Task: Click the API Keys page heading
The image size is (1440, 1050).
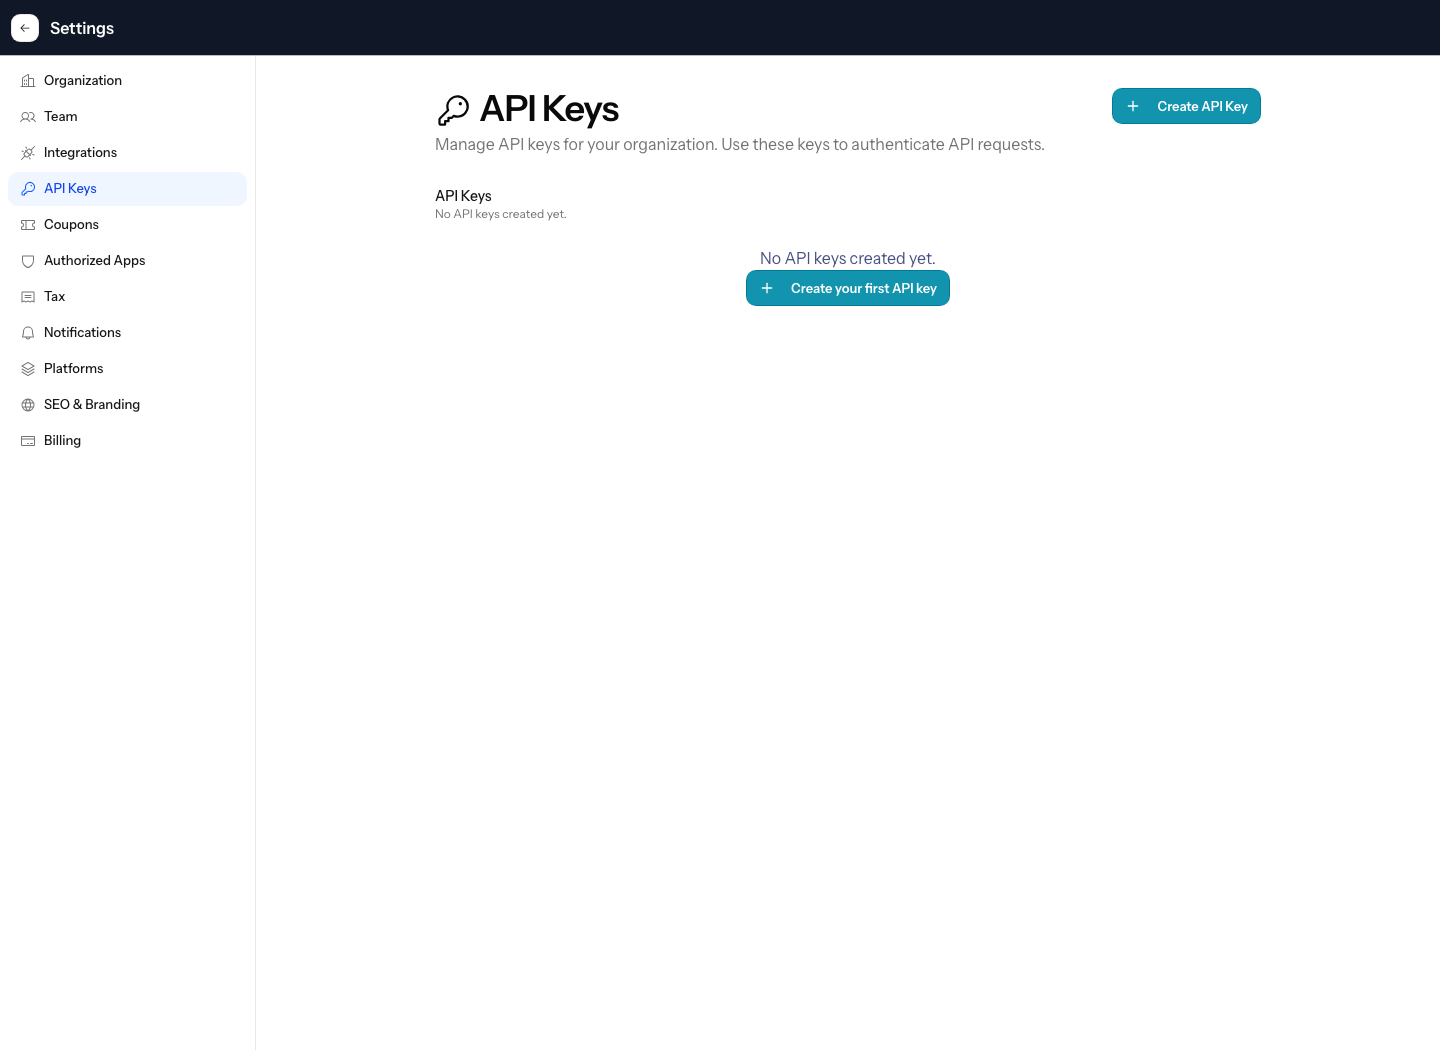Action: (549, 109)
